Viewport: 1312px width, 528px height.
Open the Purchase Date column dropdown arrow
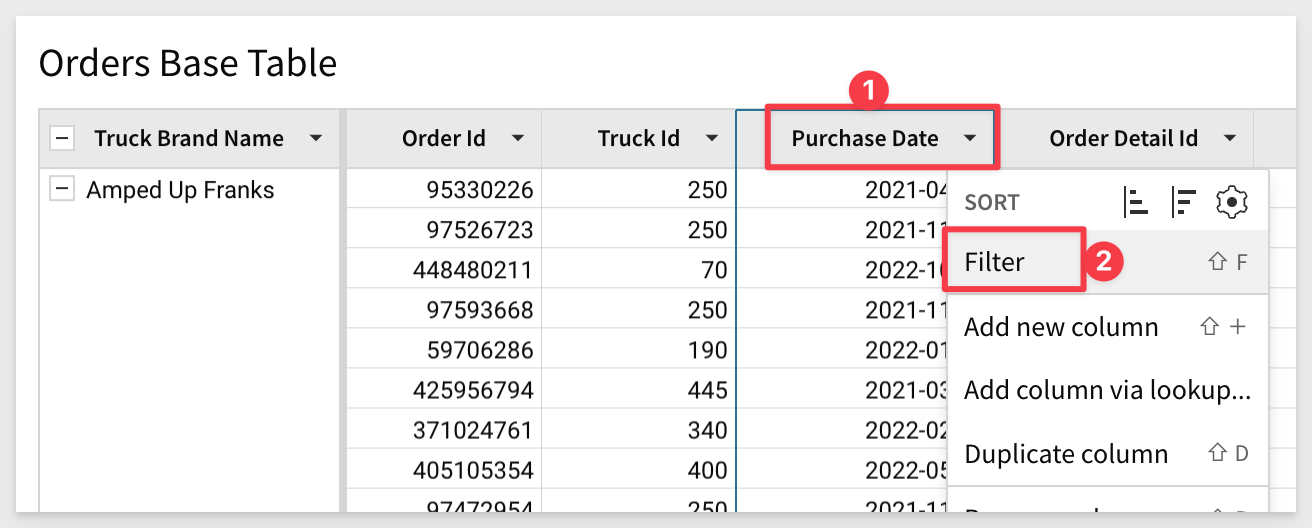(970, 139)
